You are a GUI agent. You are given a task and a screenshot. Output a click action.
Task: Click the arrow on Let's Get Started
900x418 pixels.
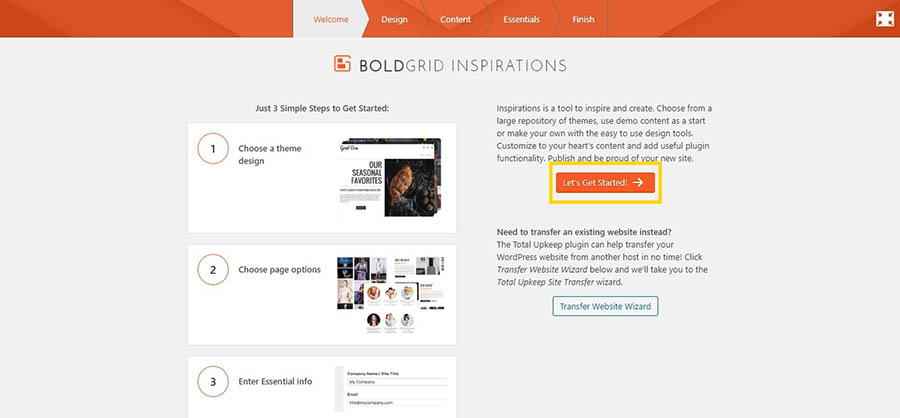[x=638, y=183]
